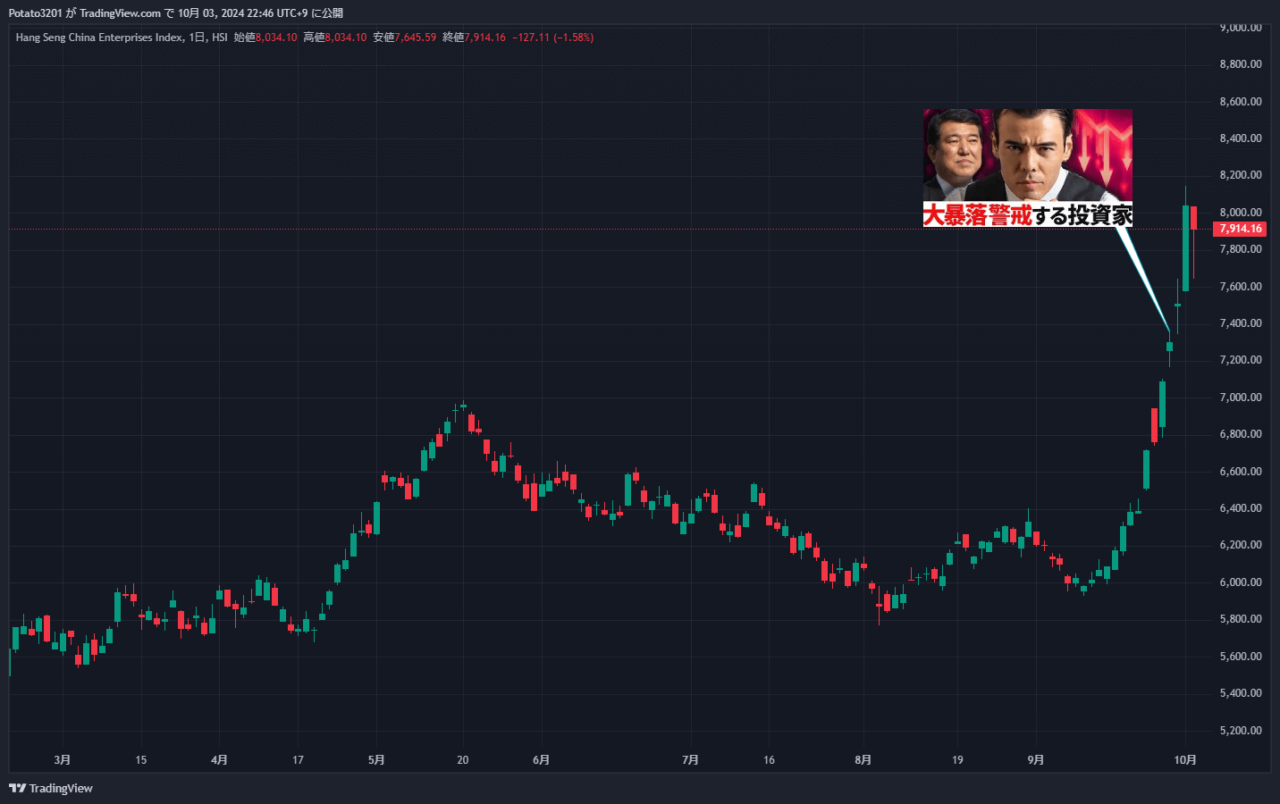The width and height of the screenshot is (1280, 804).
Task: Click the −127.11 (−1.58%) change value
Action: (552, 37)
